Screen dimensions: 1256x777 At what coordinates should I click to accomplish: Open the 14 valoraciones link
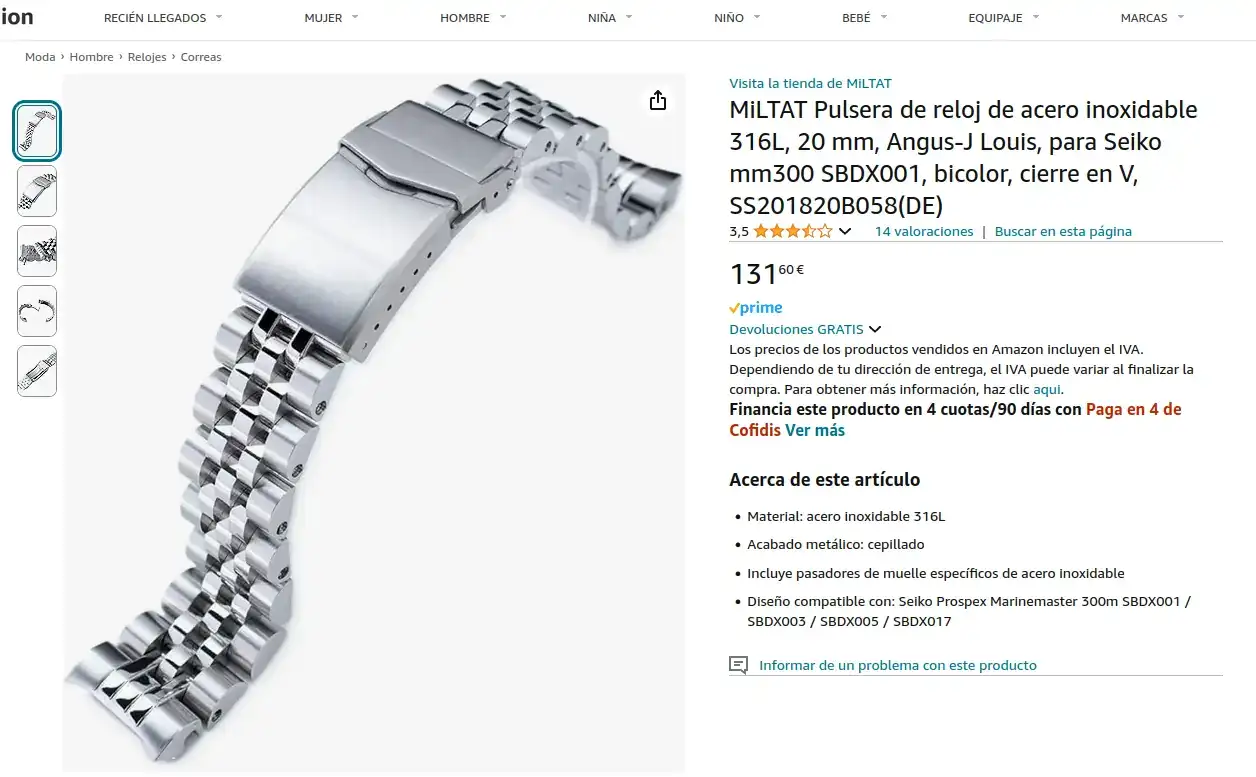click(924, 231)
